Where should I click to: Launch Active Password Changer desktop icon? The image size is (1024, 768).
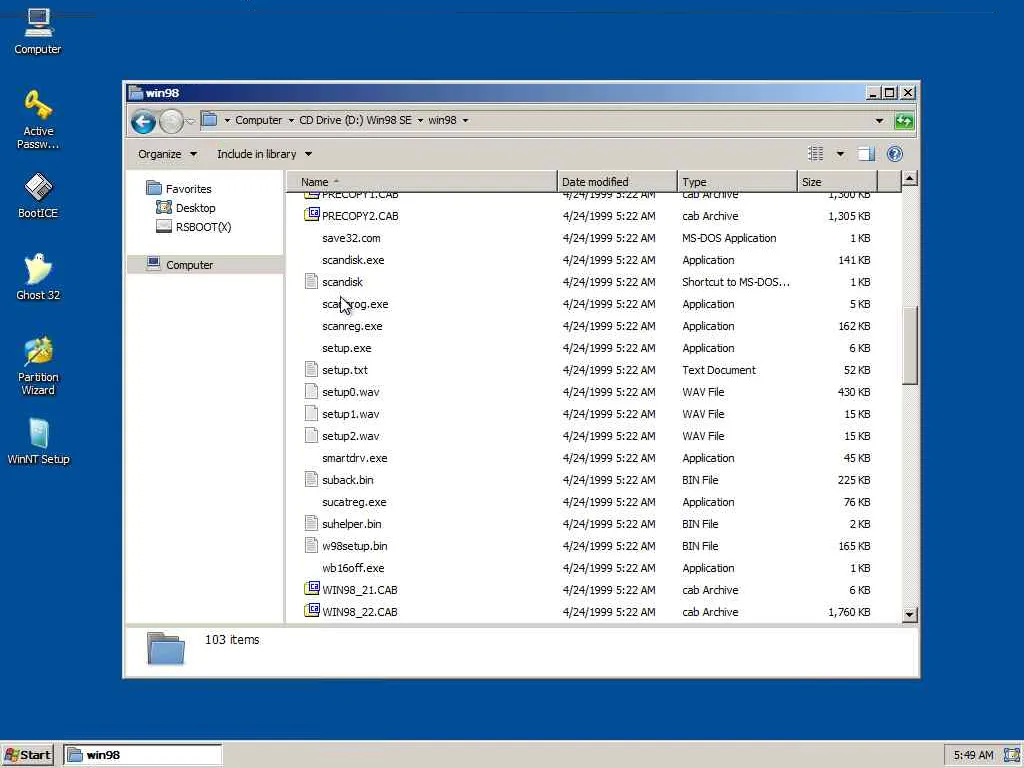[38, 120]
